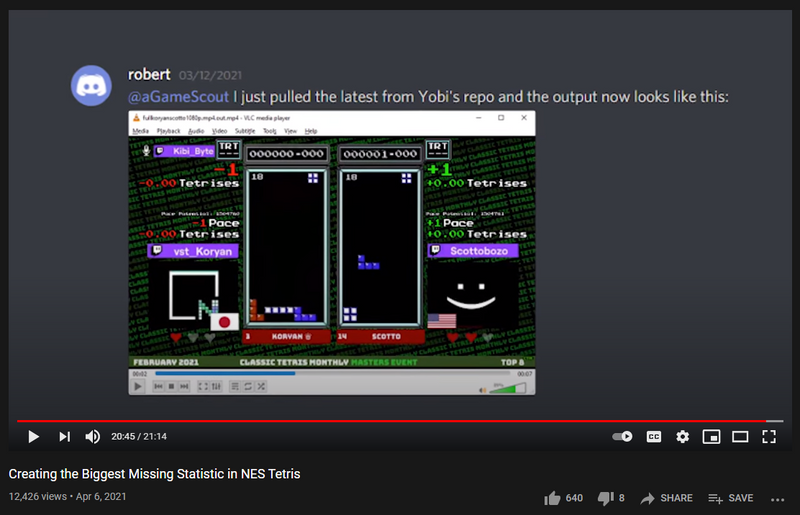Click the 640 like count
This screenshot has height=515, width=800.
pyautogui.click(x=574, y=498)
